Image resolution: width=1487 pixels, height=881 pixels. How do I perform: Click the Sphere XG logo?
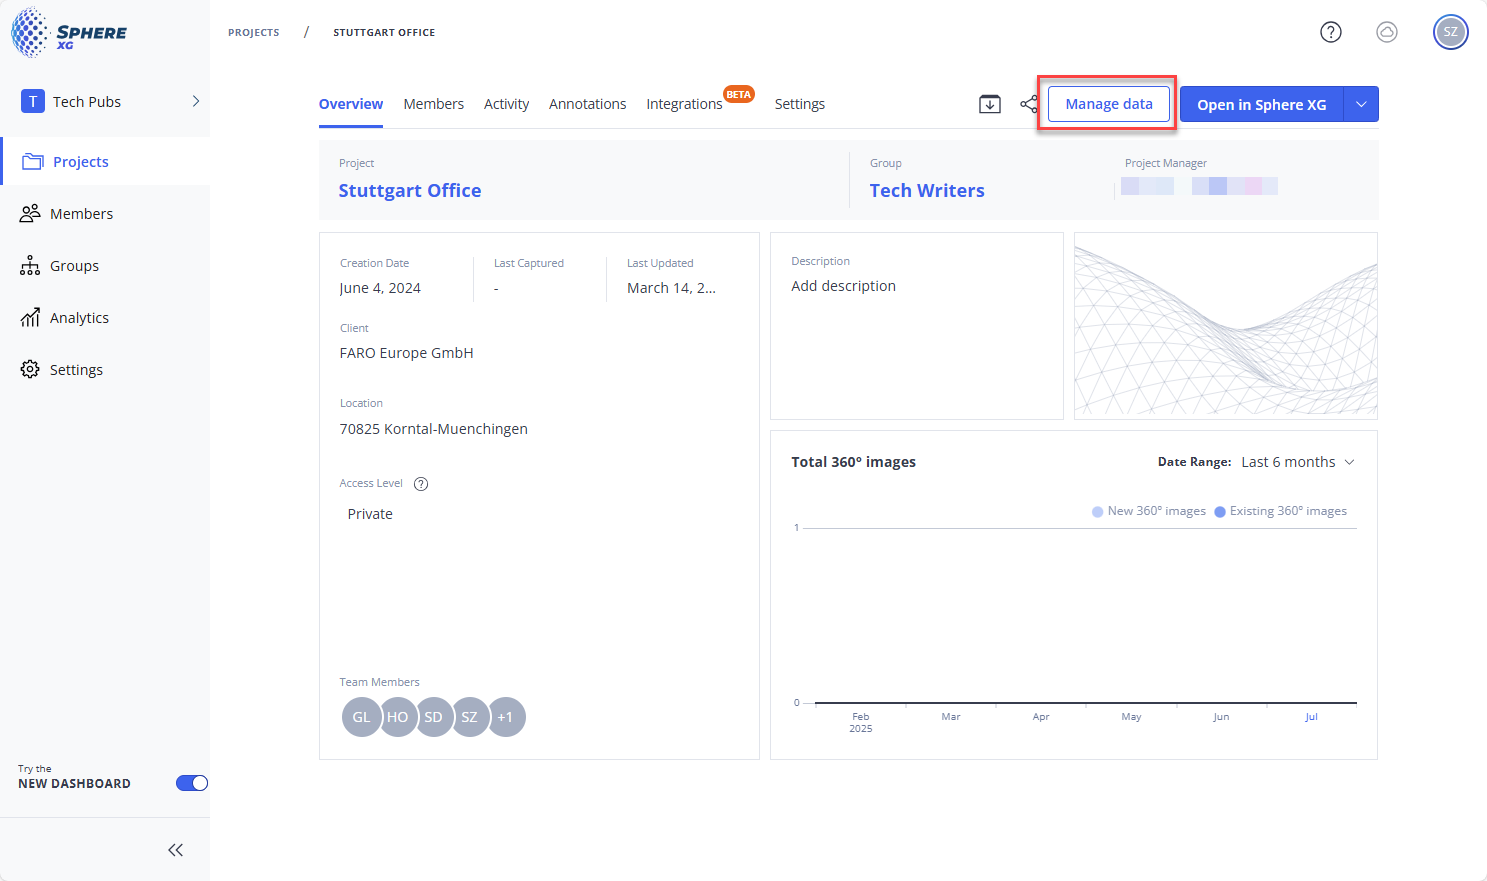tap(69, 33)
